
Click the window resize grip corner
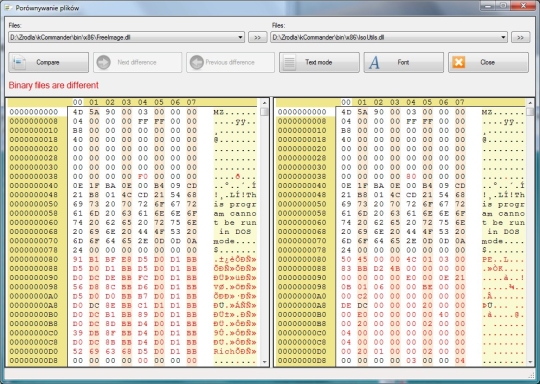531,375
